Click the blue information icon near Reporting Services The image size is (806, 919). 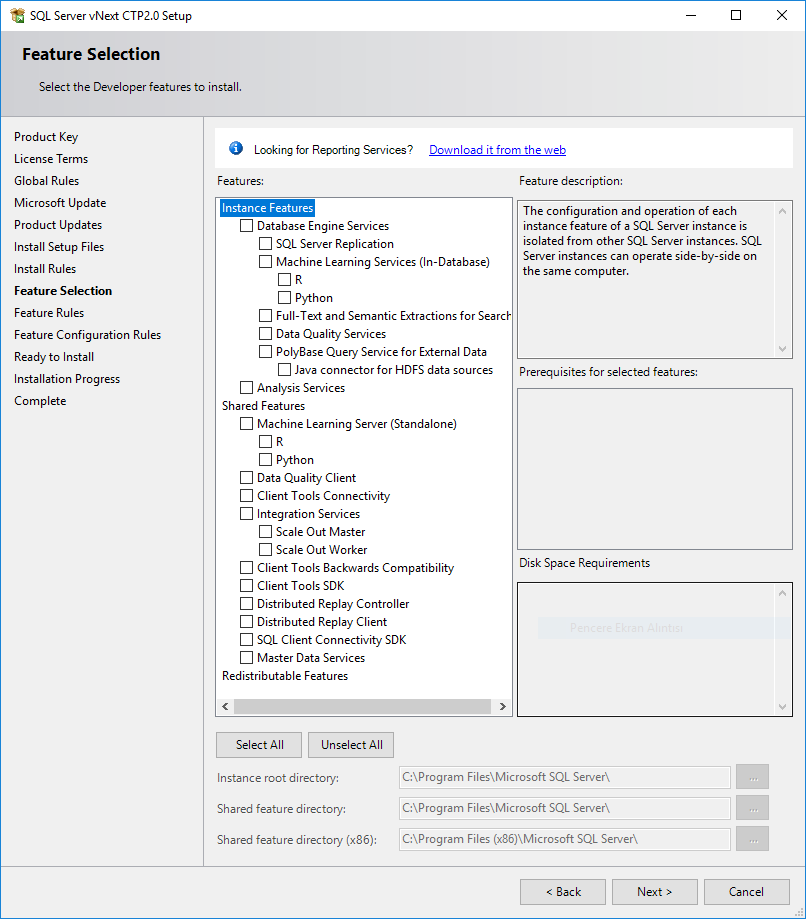235,148
